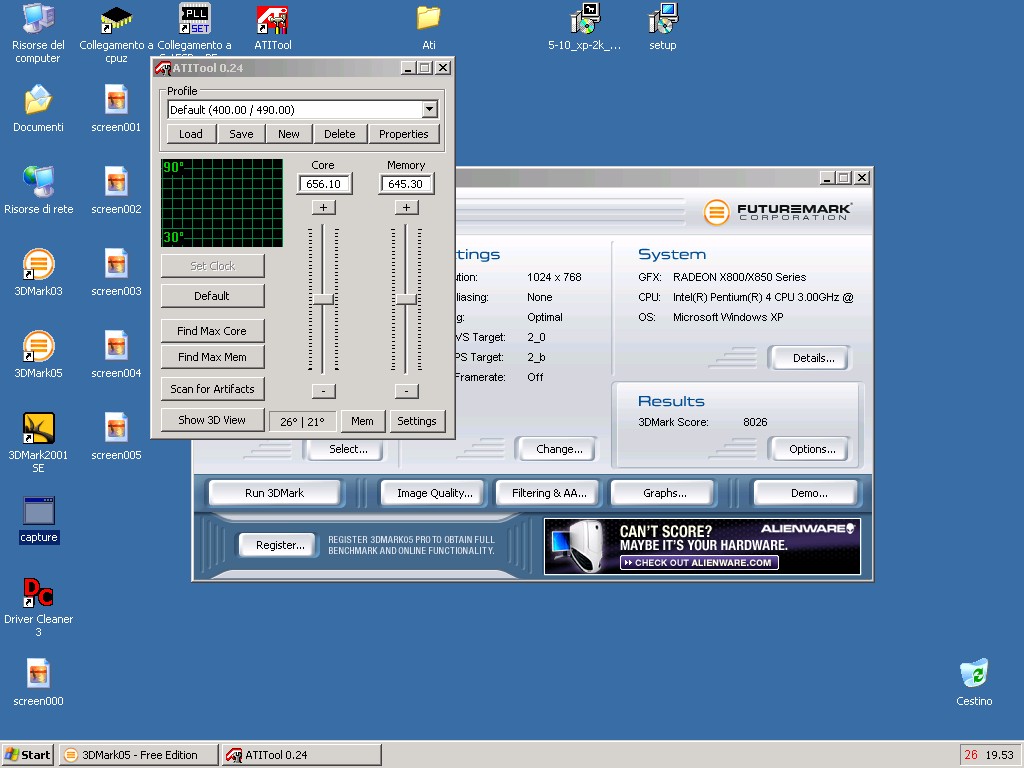Decrease Core clock with minus button
This screenshot has width=1024, height=768.
[323, 391]
